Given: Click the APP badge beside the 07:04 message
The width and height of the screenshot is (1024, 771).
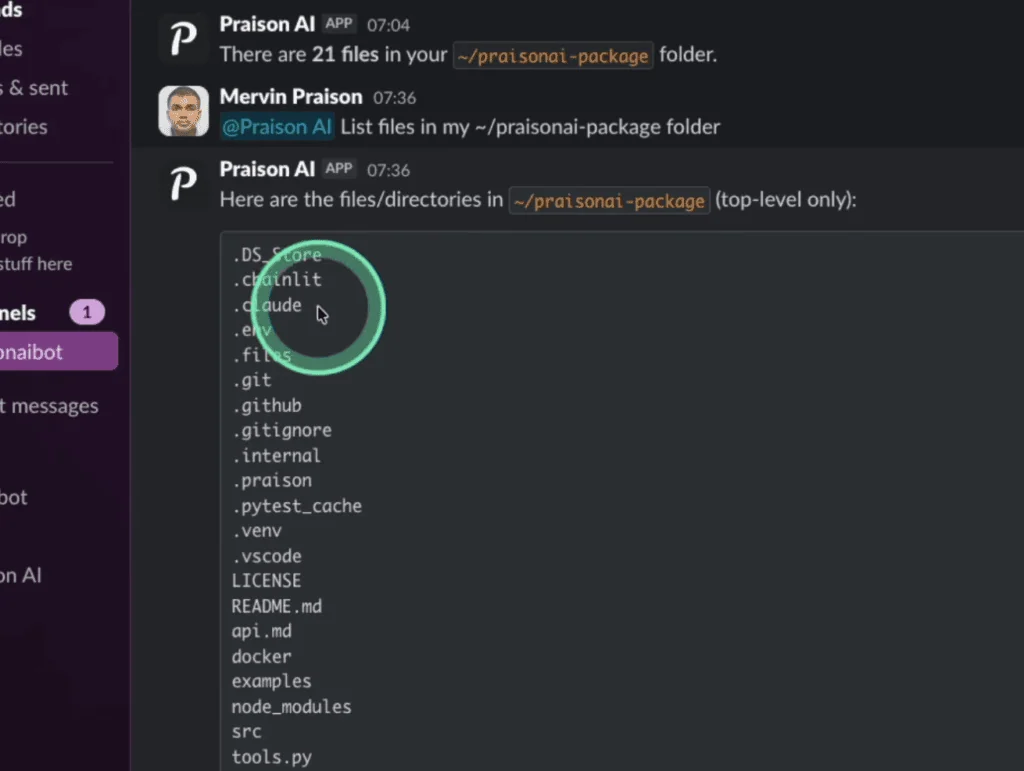Looking at the screenshot, I should [x=340, y=24].
